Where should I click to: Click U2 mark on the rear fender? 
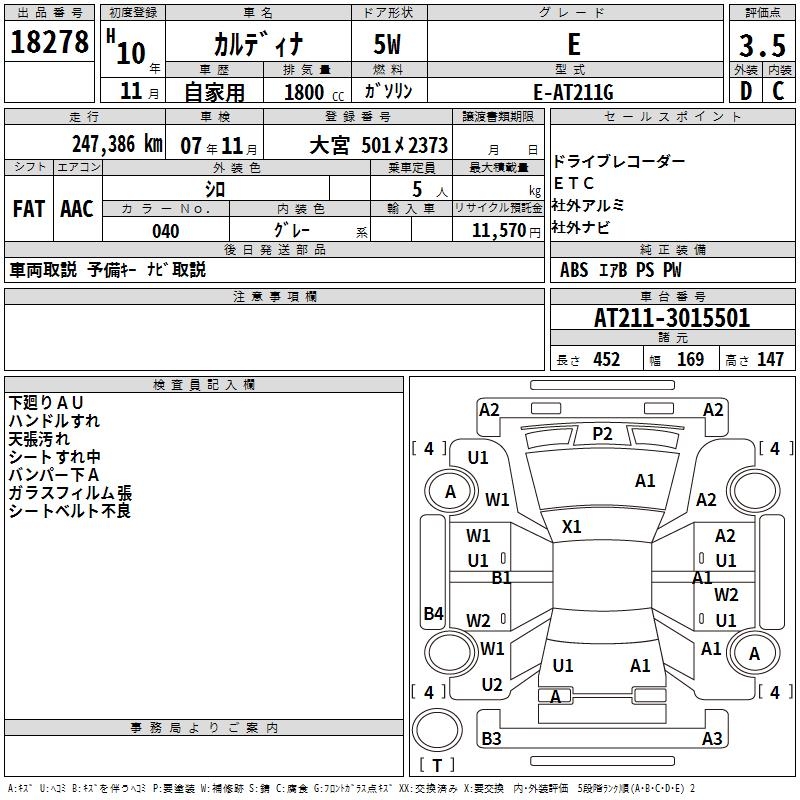(492, 685)
